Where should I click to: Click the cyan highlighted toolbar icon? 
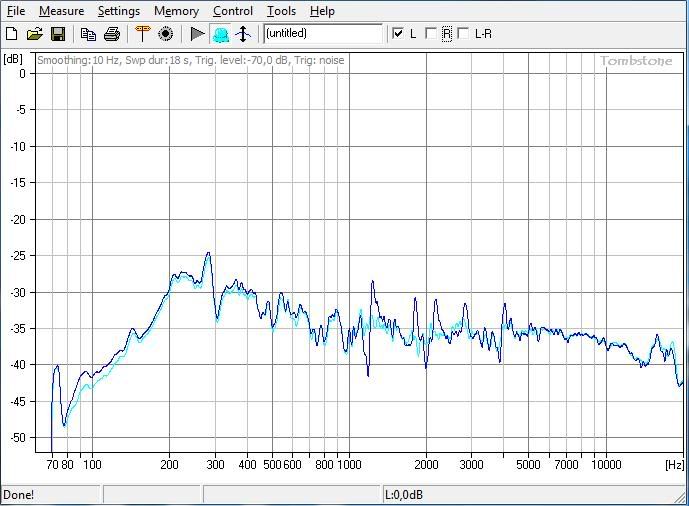pos(220,34)
